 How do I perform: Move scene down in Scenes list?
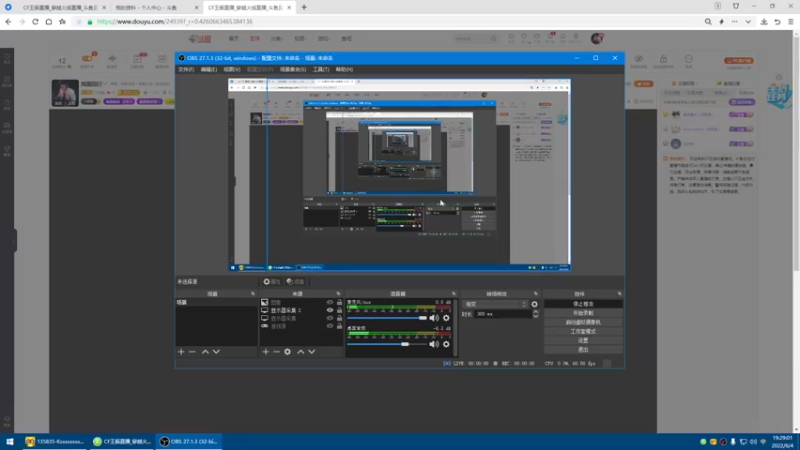click(216, 352)
